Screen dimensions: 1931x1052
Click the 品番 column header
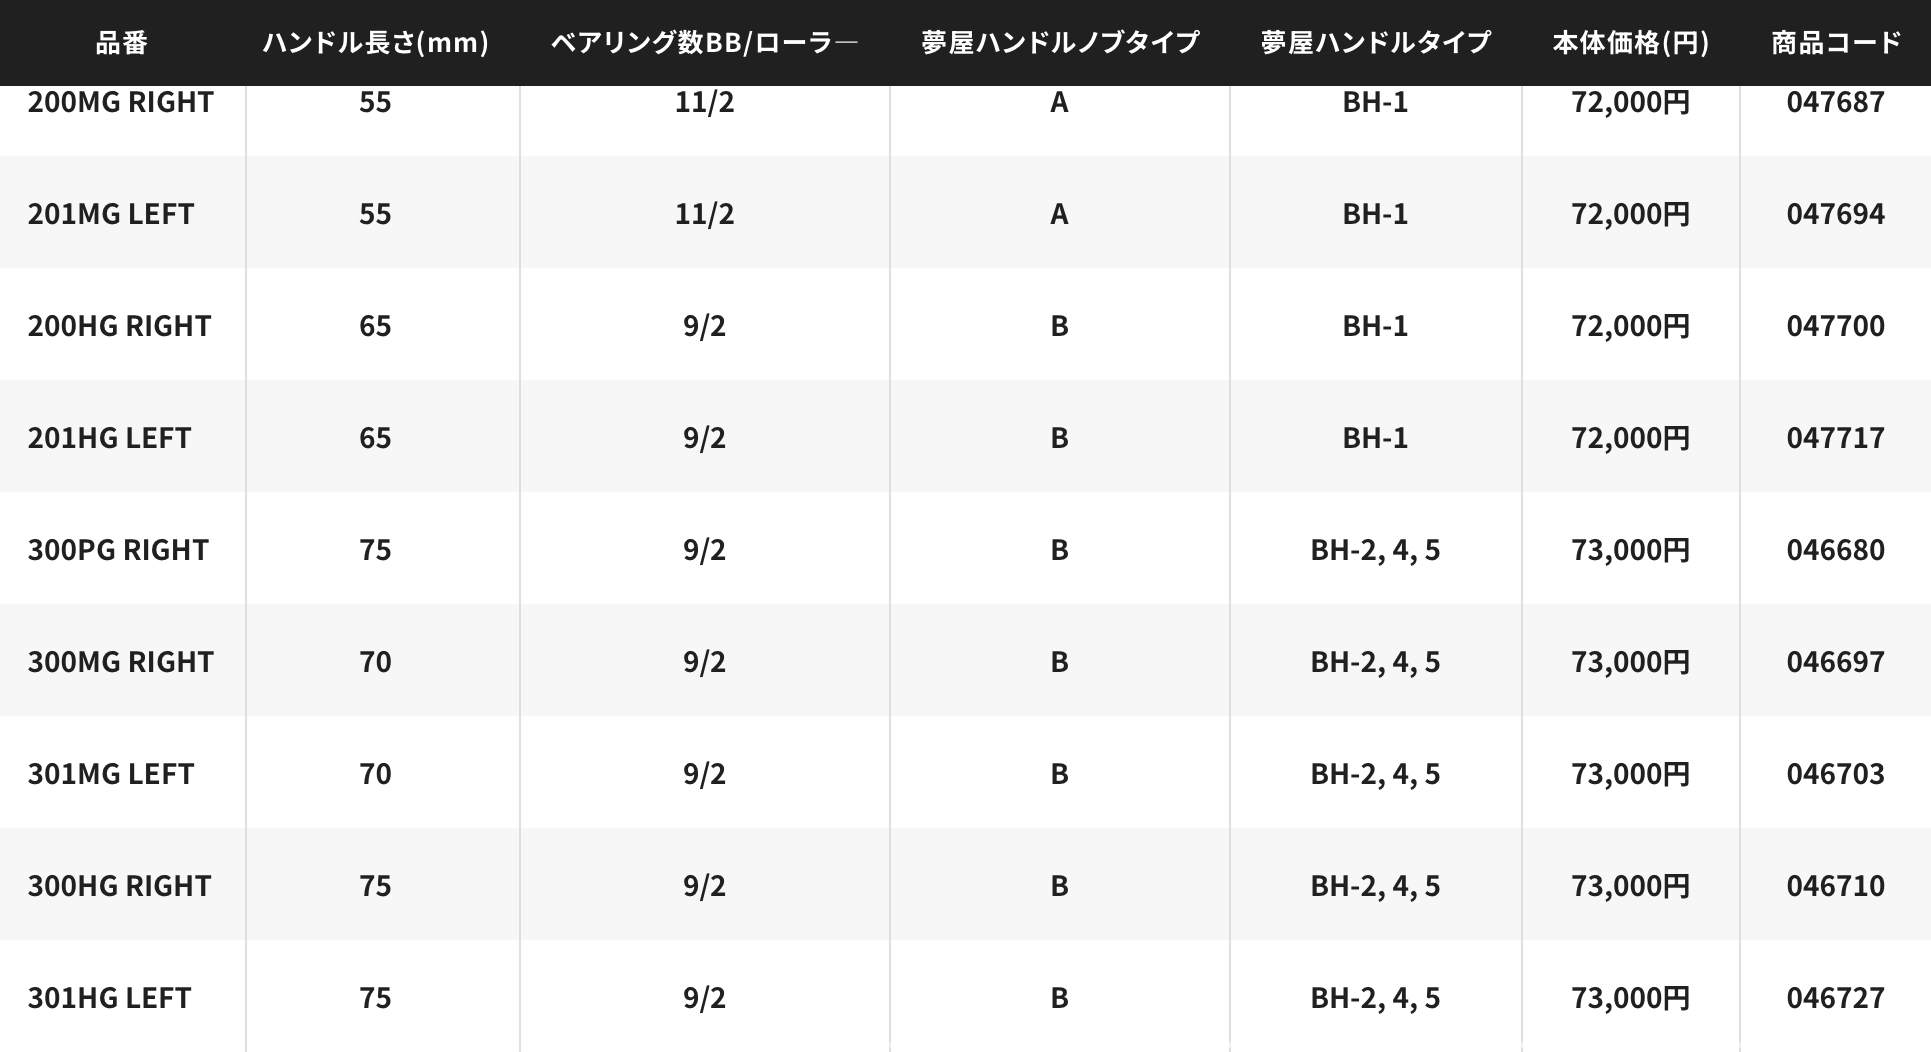coord(122,43)
